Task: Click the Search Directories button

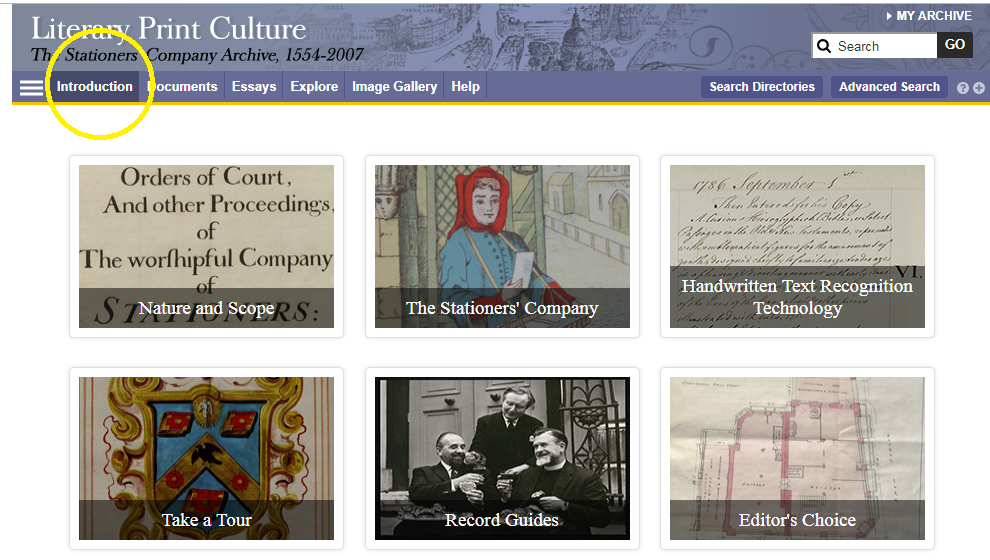Action: pos(761,86)
